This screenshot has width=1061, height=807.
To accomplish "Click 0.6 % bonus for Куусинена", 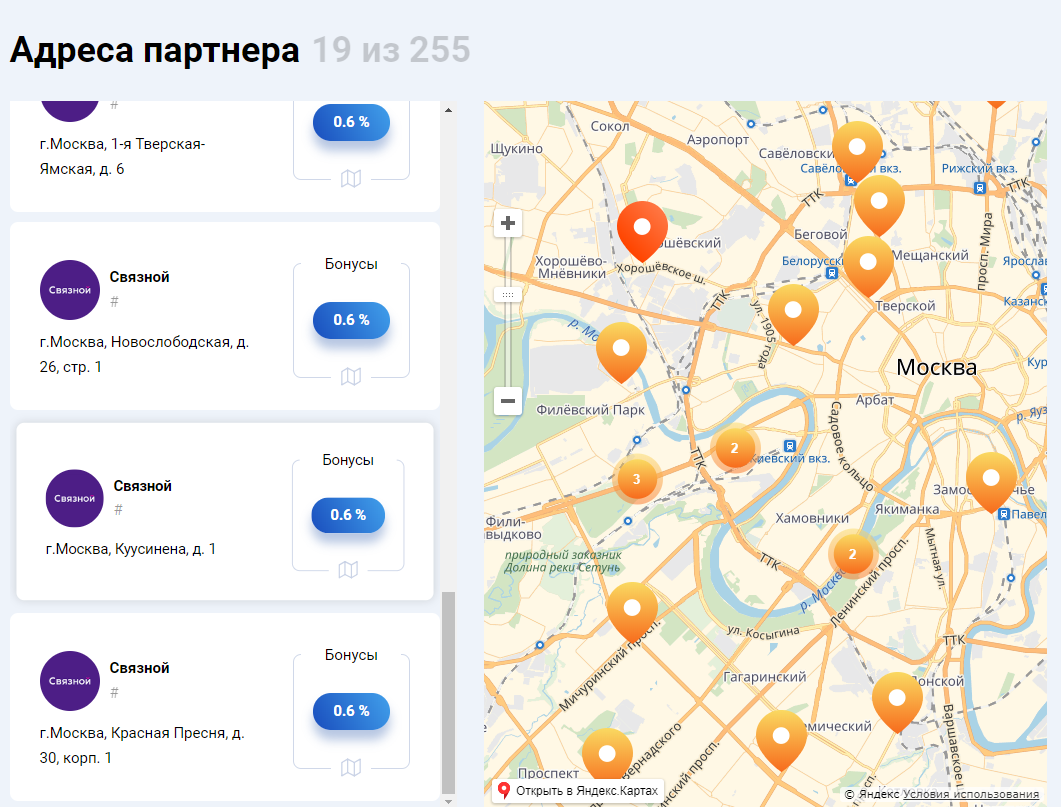I will pos(348,515).
